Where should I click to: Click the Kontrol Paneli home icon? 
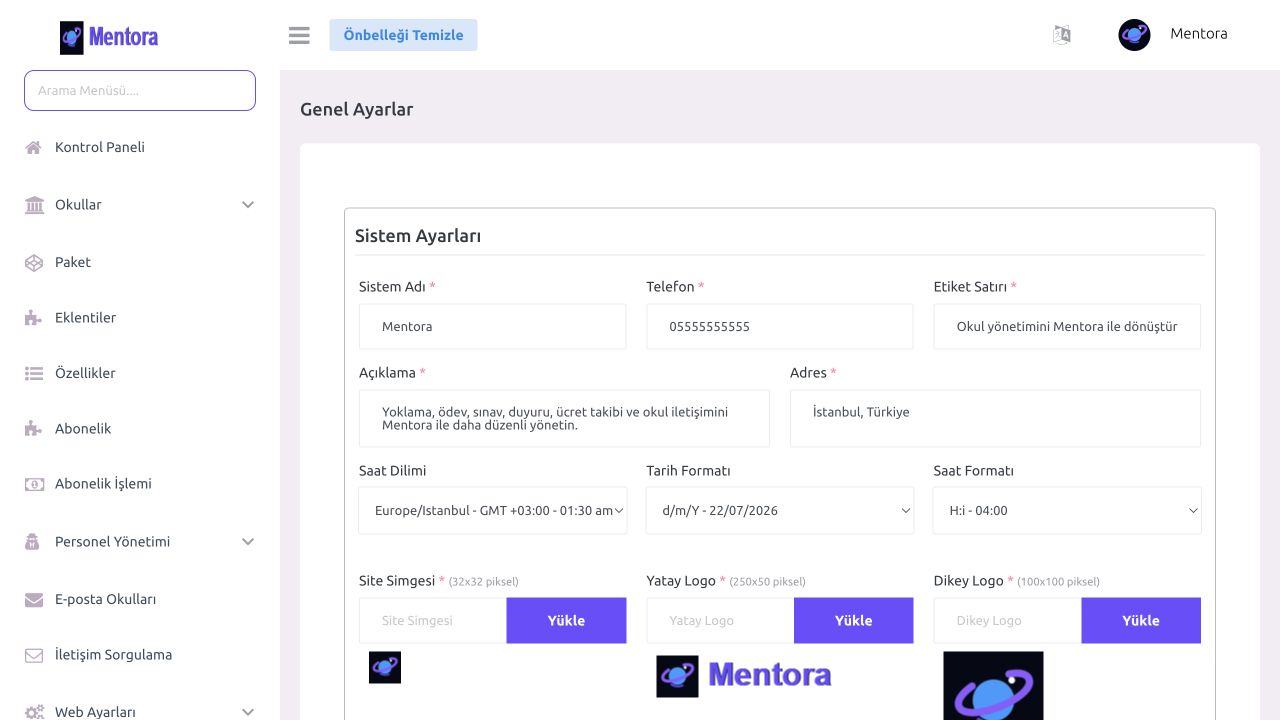(x=34, y=147)
